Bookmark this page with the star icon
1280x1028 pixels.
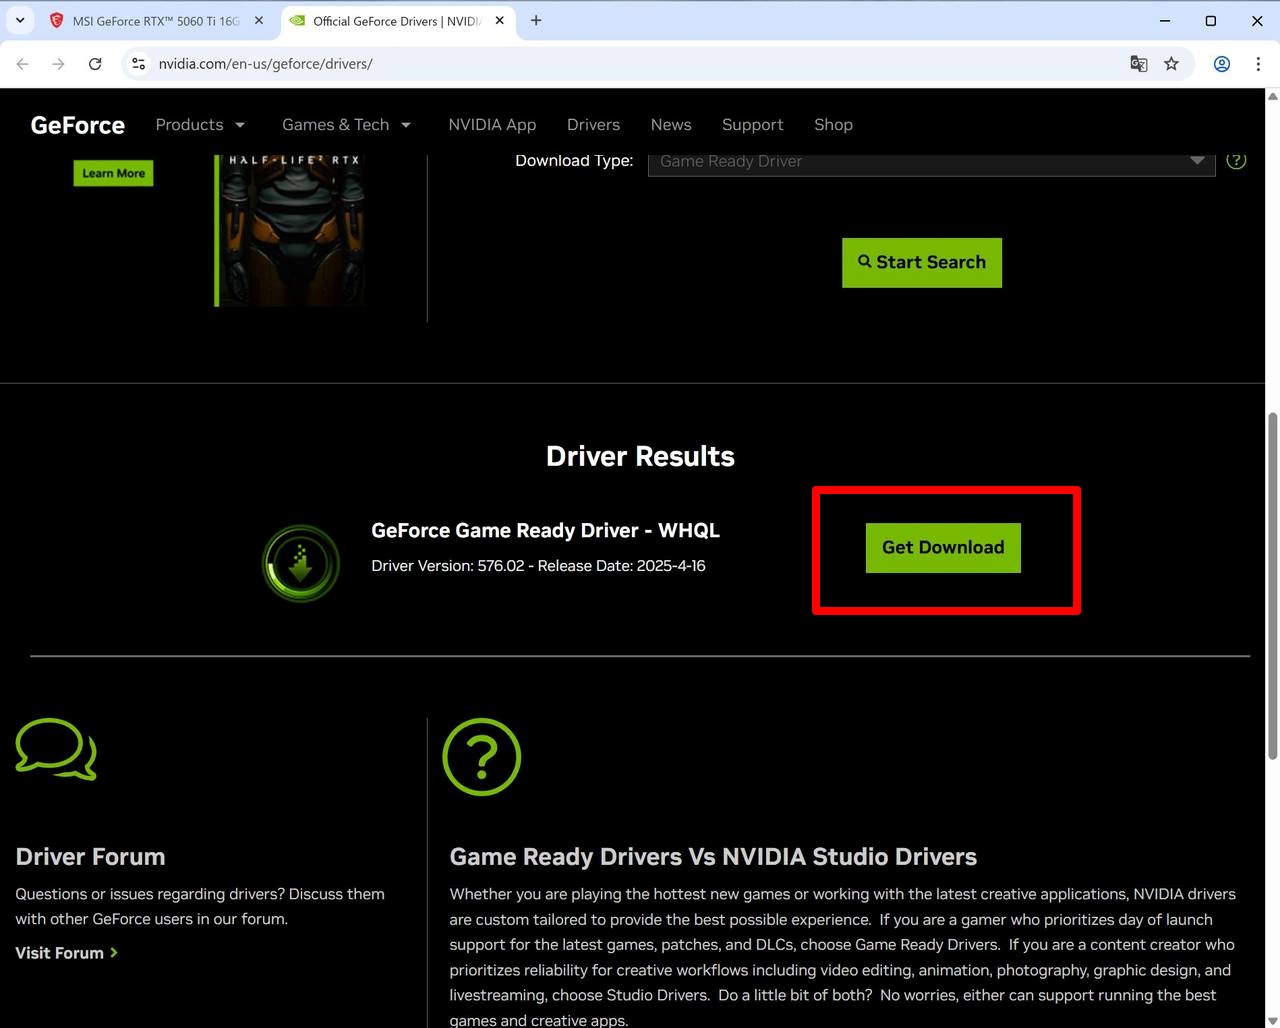click(x=1171, y=64)
